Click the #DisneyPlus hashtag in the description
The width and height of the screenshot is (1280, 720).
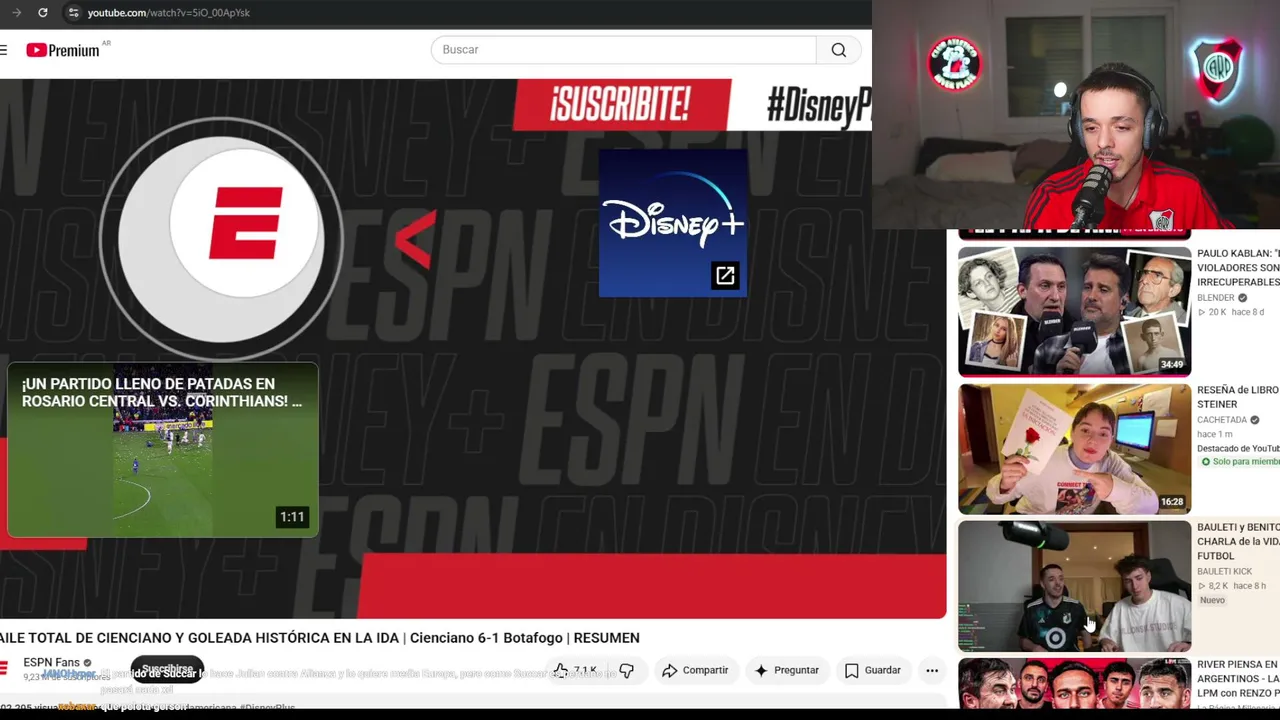click(267, 708)
